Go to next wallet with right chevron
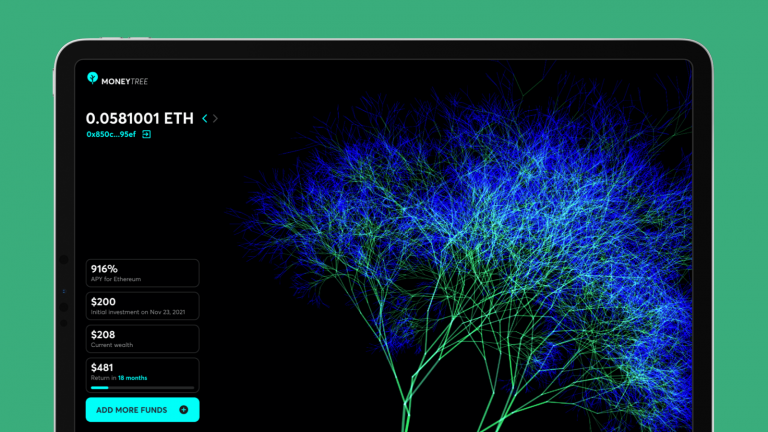Viewport: 768px width, 432px height. pyautogui.click(x=216, y=118)
